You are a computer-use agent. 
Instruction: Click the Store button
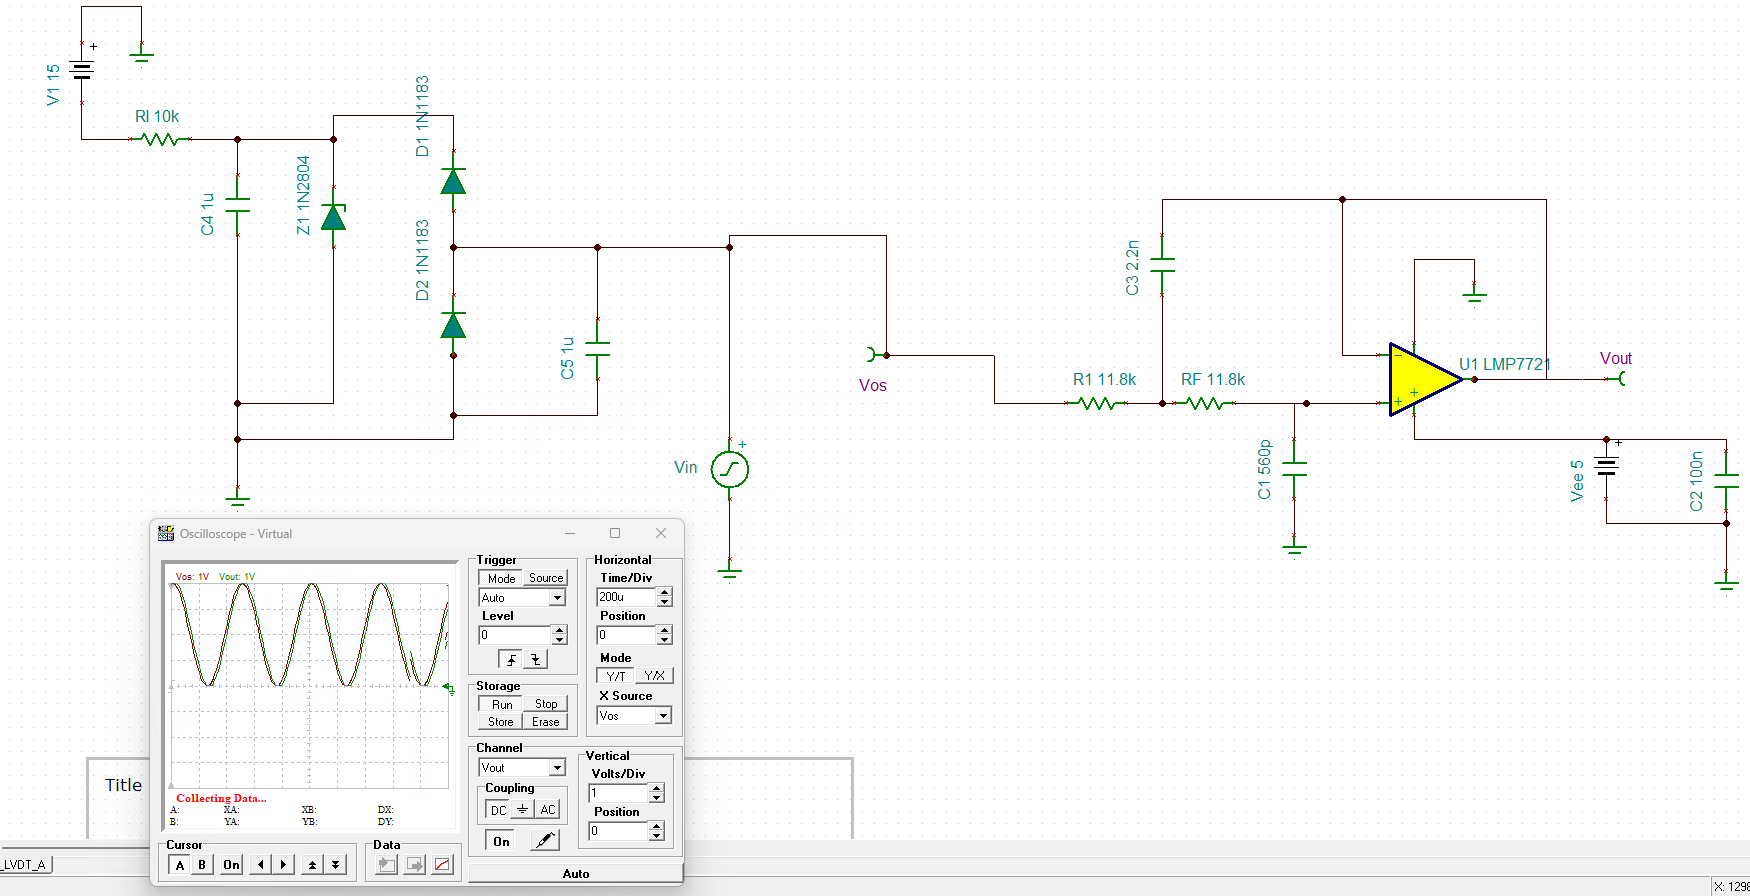point(501,721)
